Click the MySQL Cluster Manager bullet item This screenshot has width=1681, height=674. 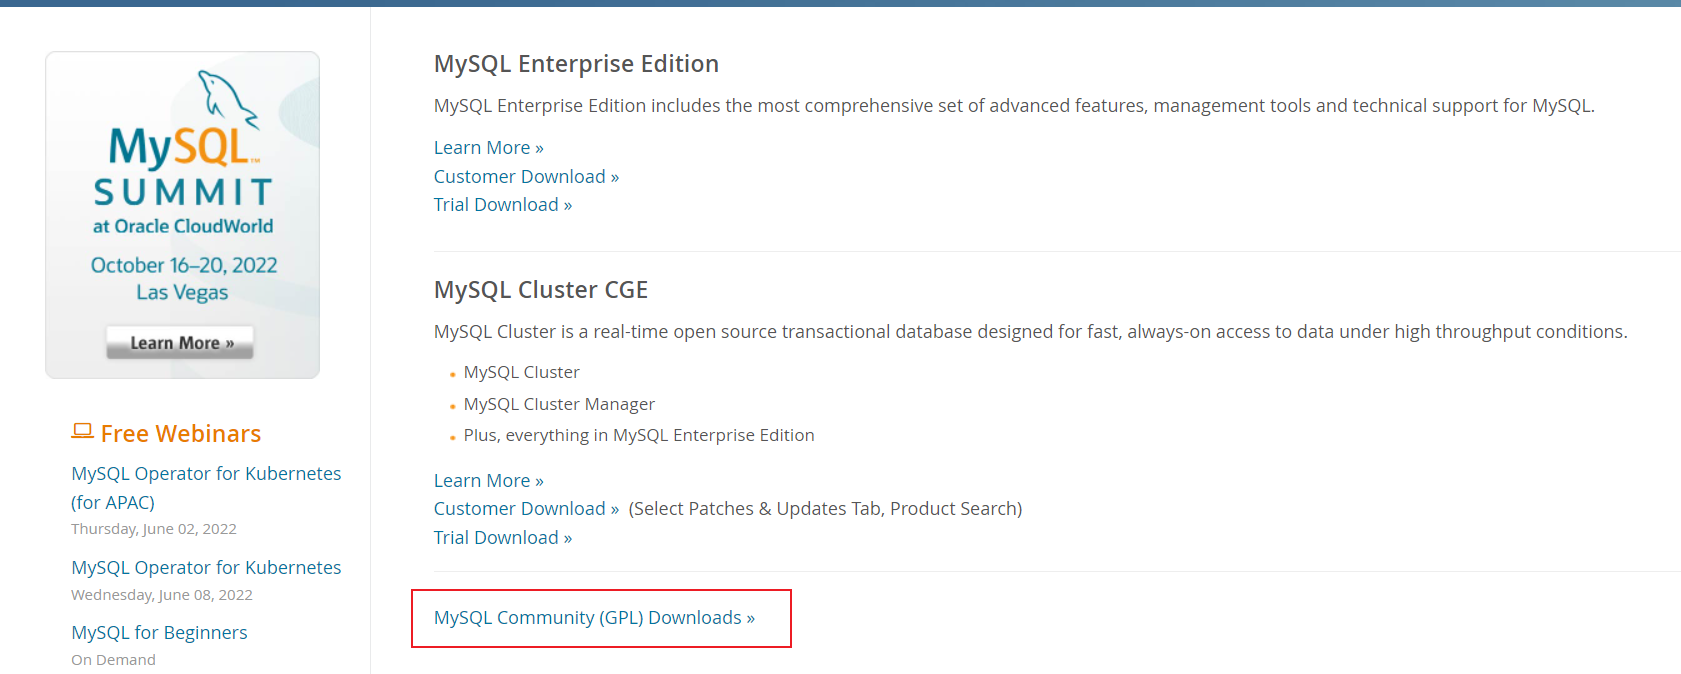pos(559,404)
